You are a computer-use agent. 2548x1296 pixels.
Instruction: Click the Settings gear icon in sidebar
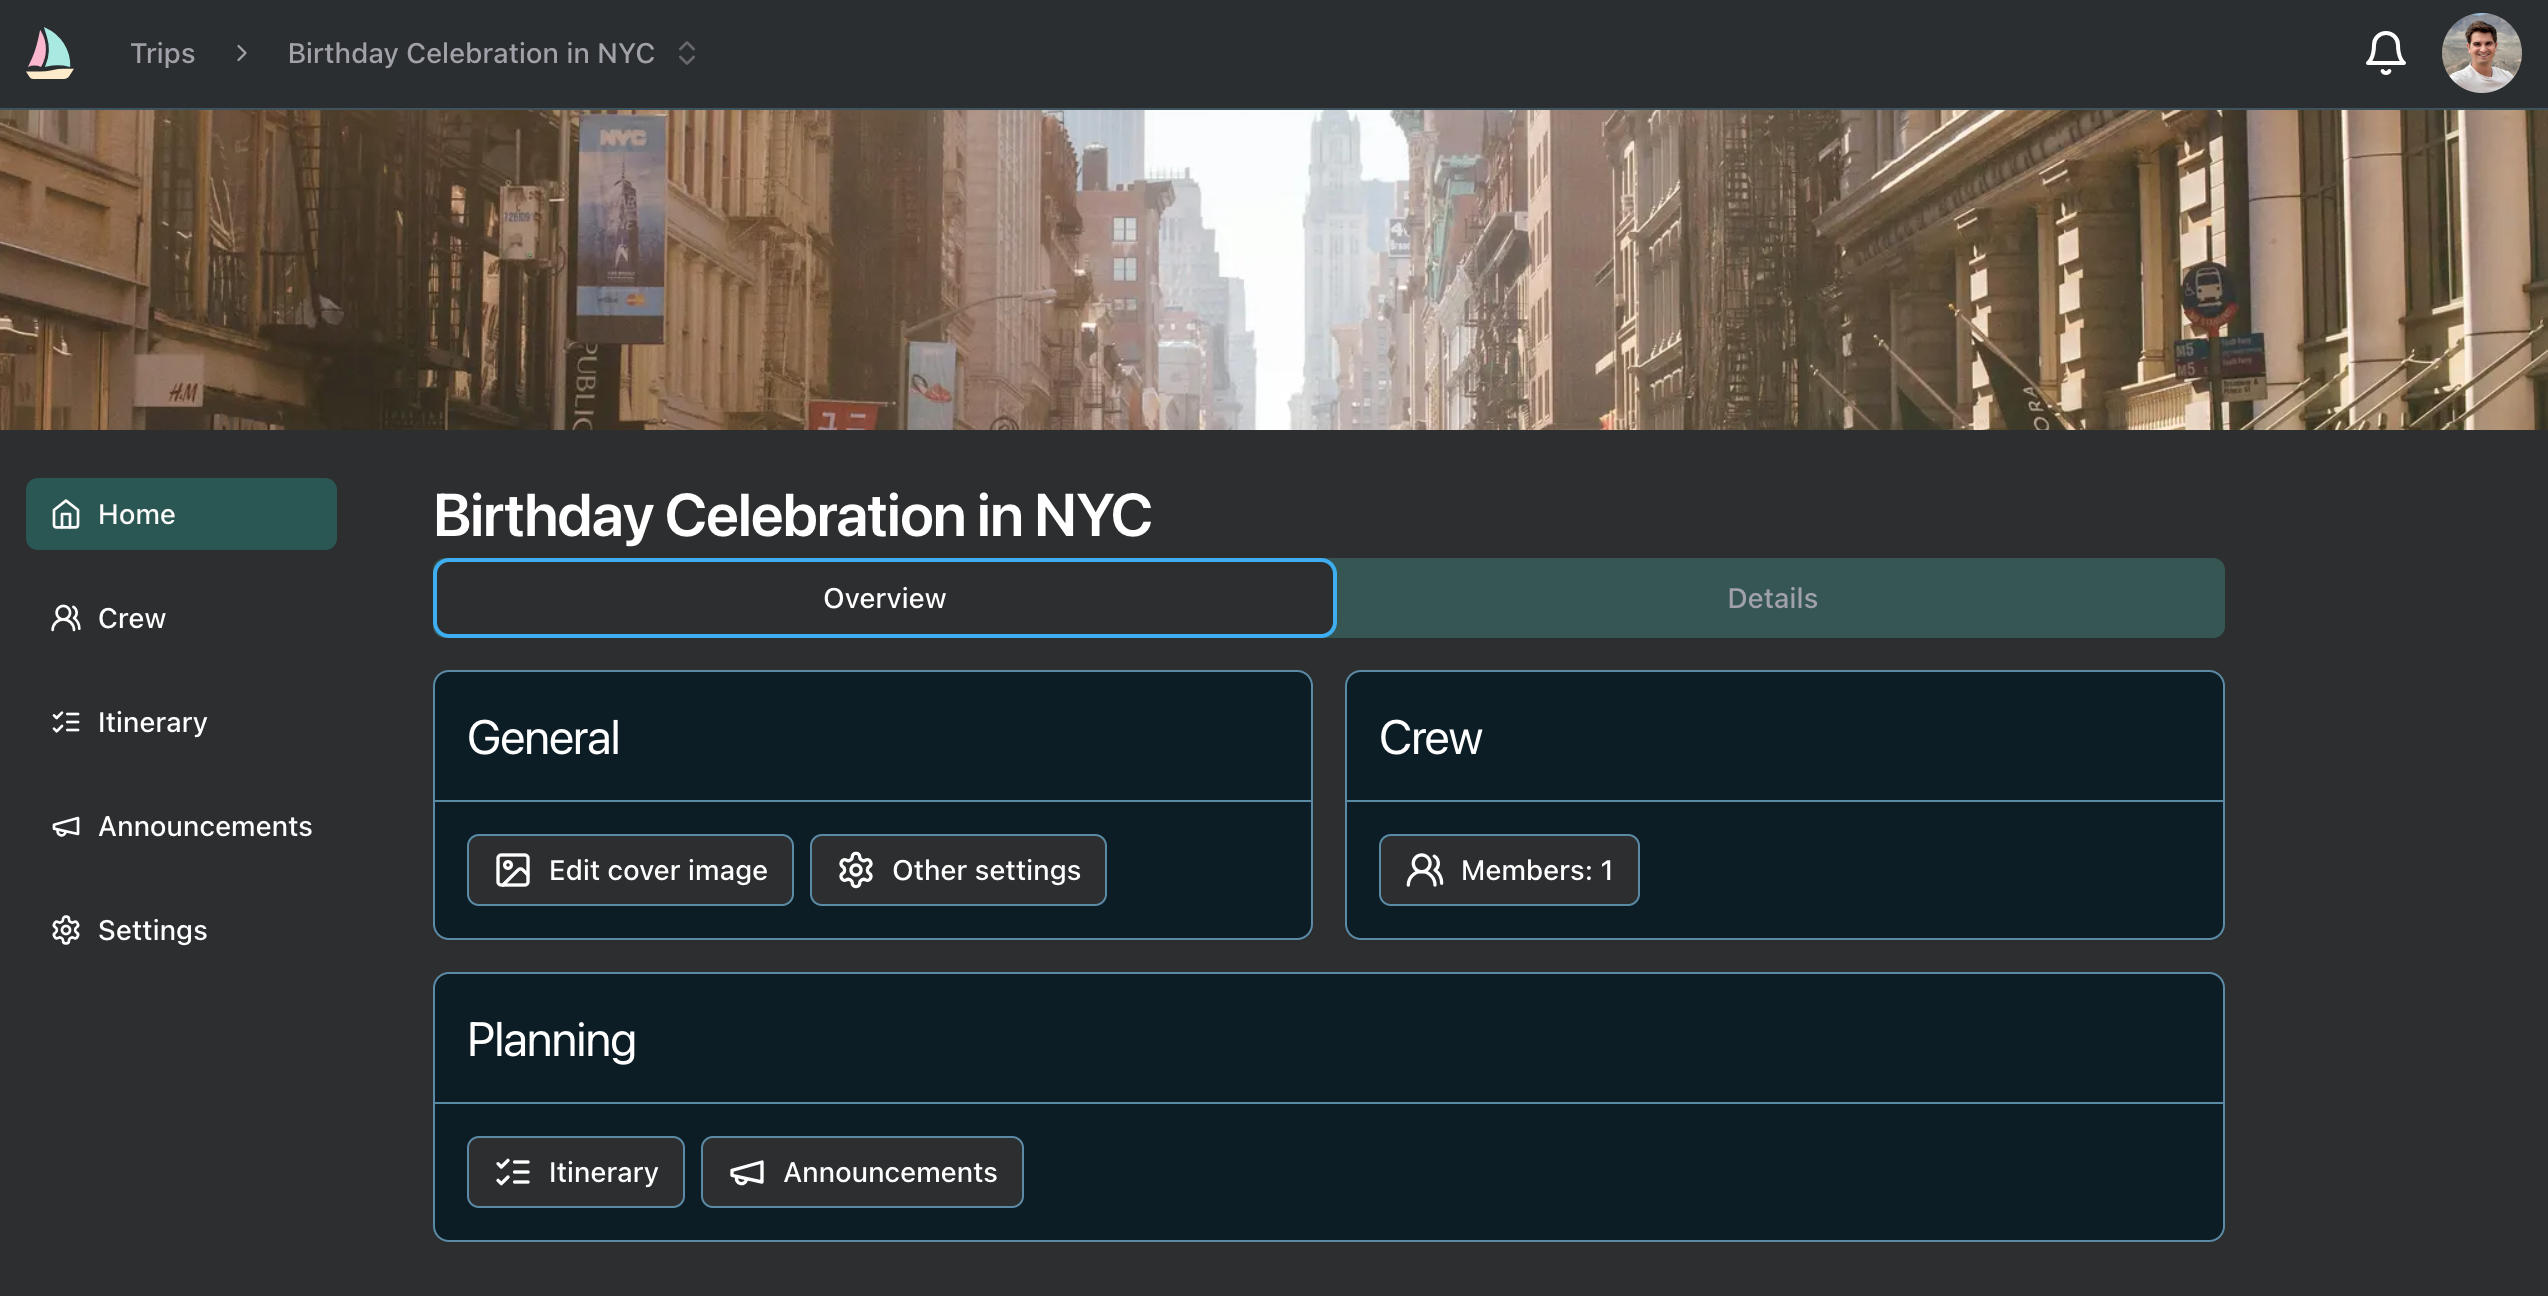66,930
